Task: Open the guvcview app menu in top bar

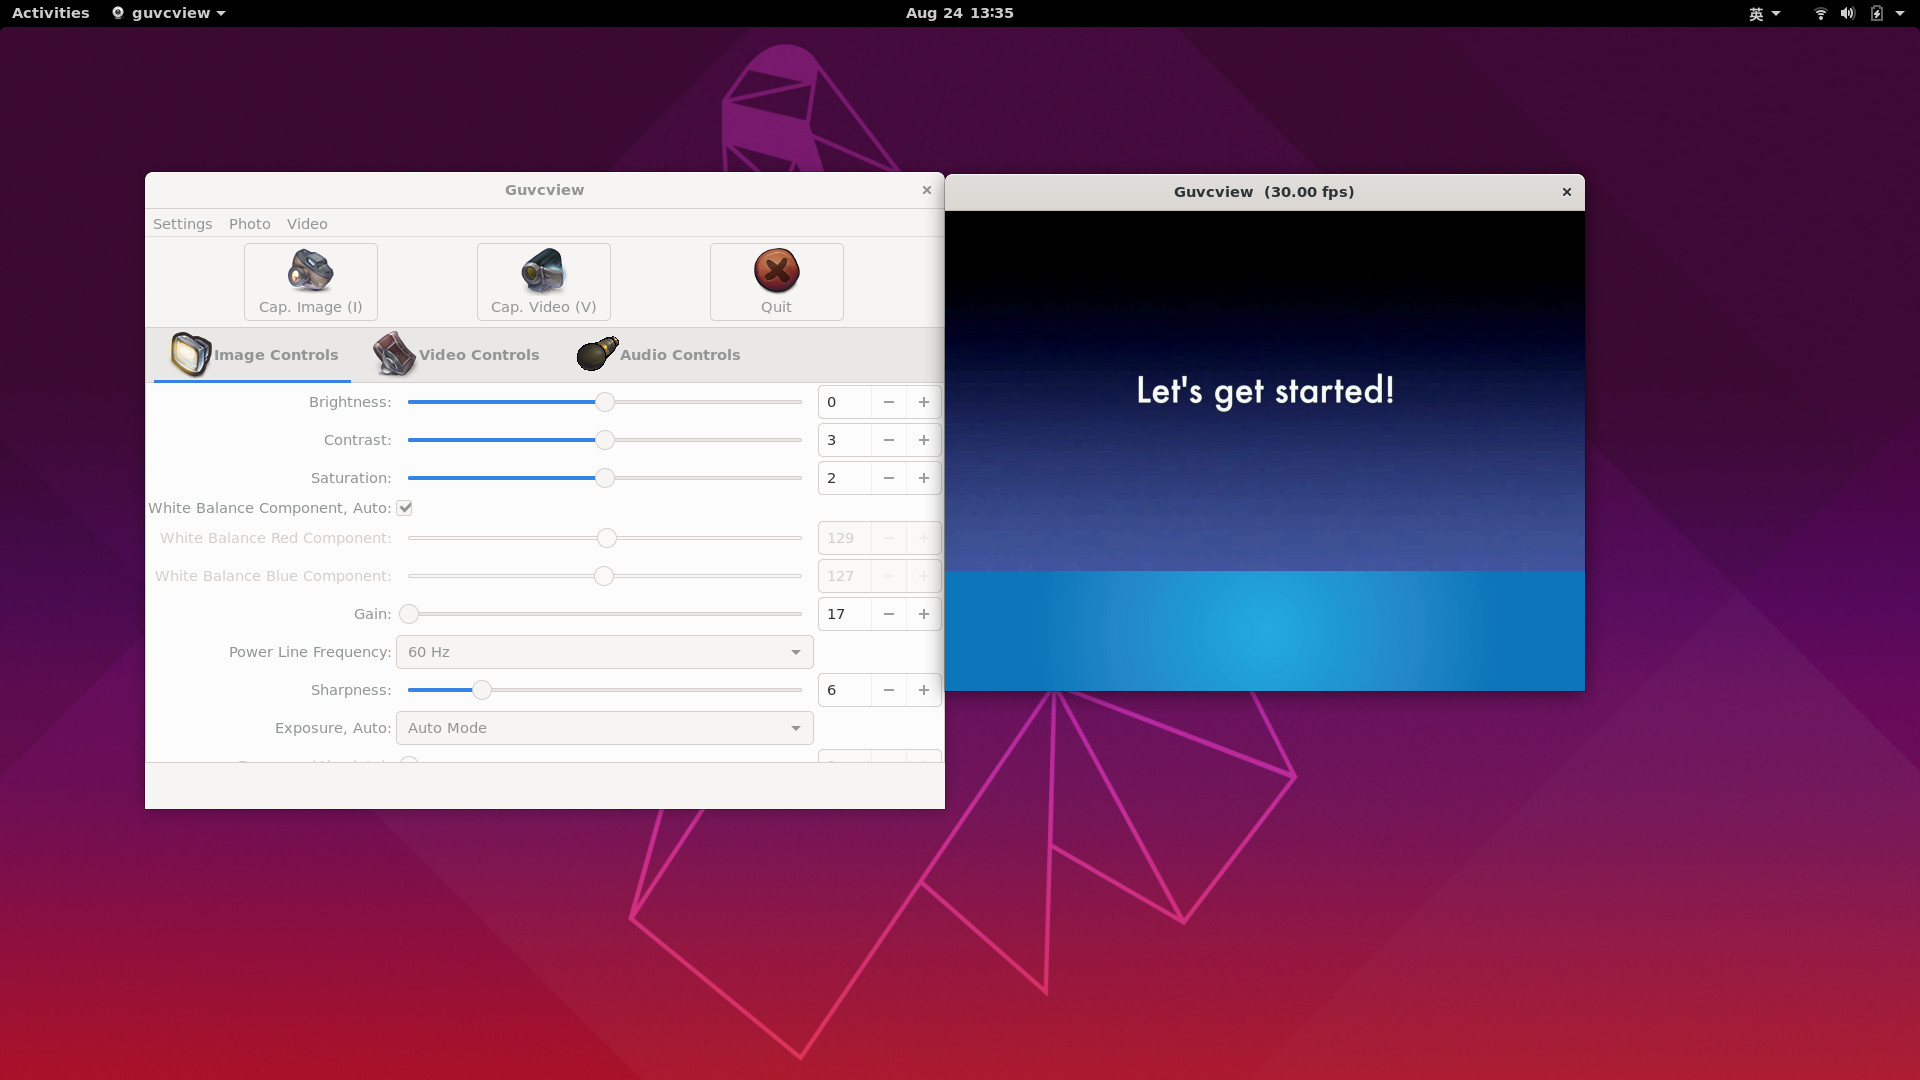Action: (x=169, y=13)
